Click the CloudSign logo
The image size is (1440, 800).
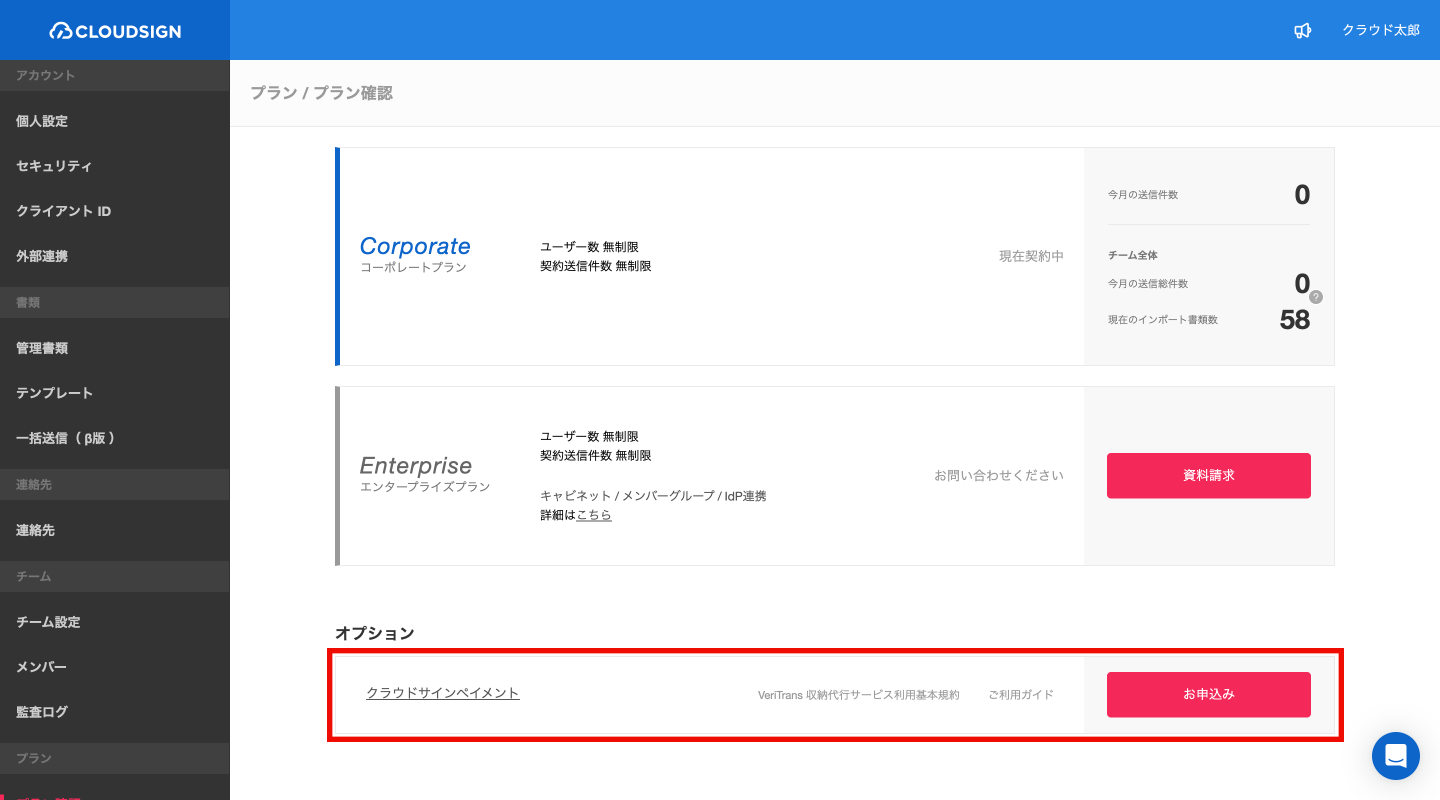115,31
